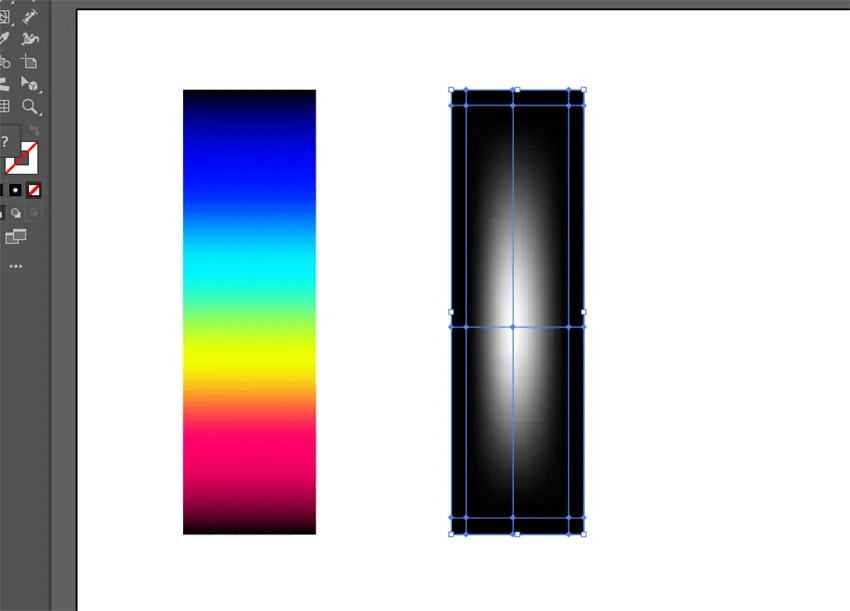Select the Artboard tool
Viewport: 850px width, 611px height.
[x=30, y=62]
